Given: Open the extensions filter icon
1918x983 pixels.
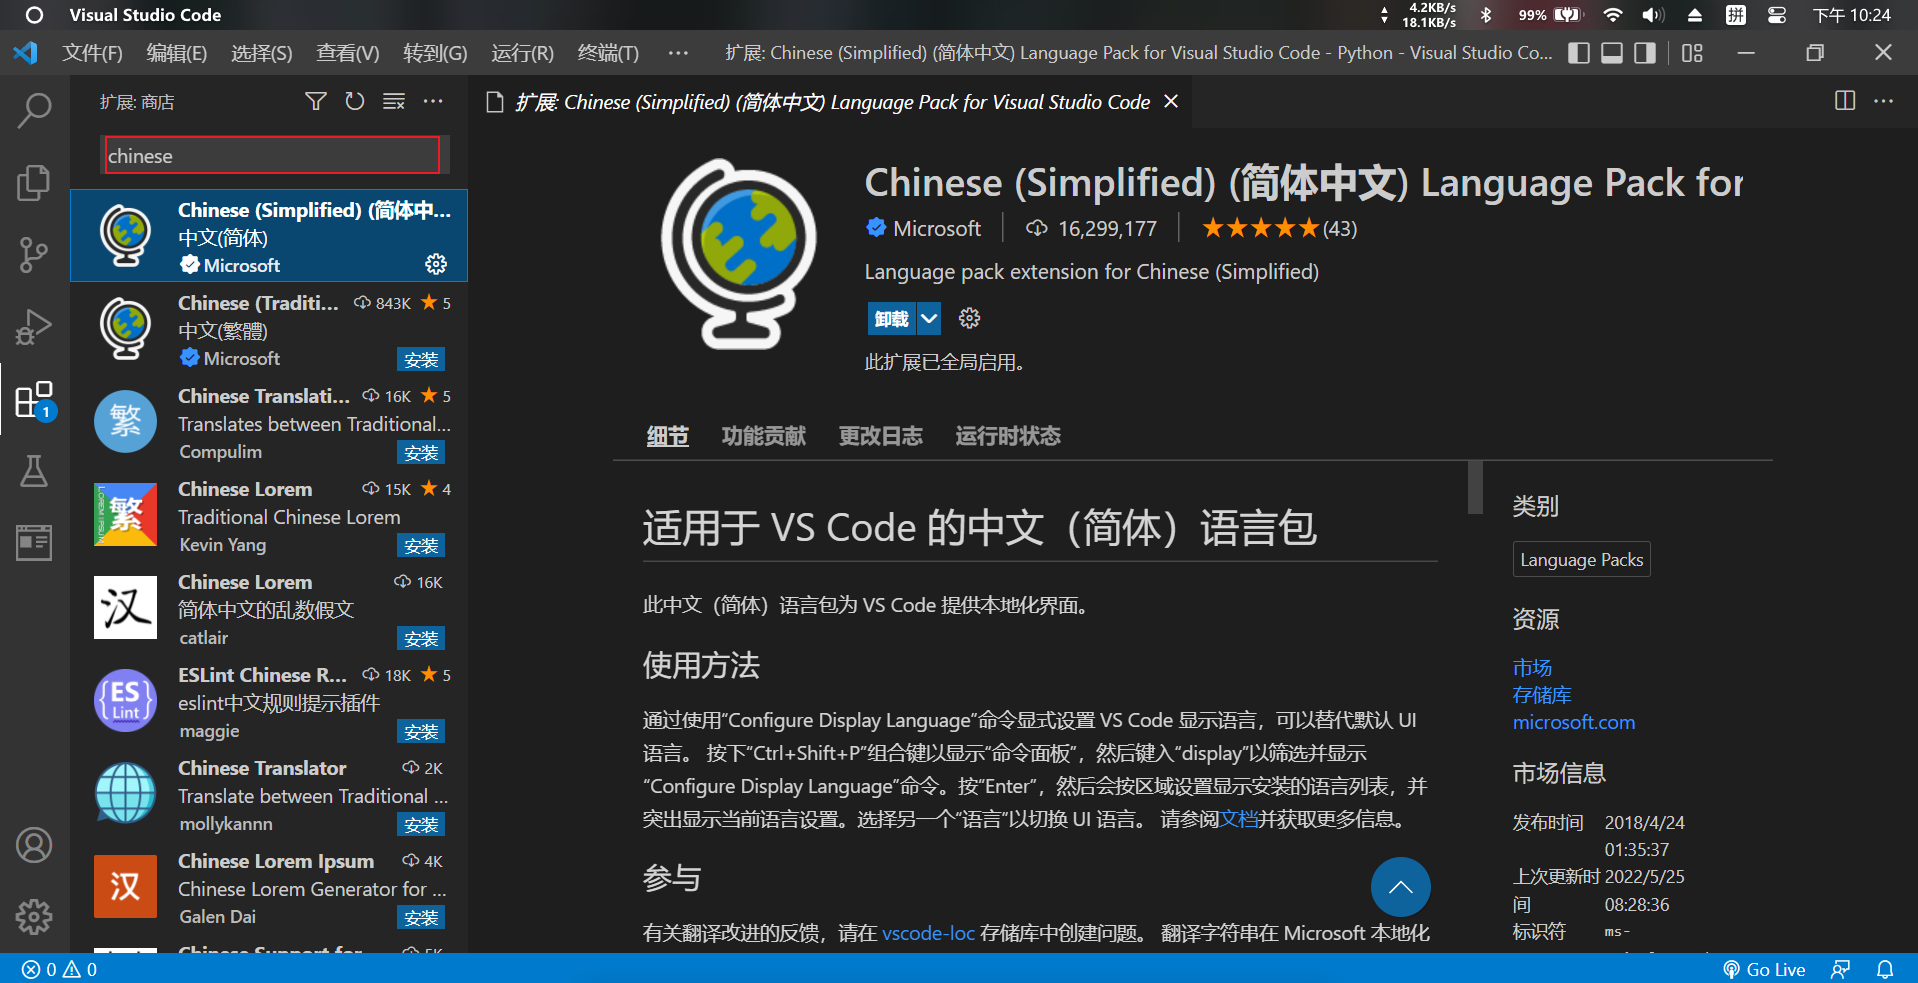Looking at the screenshot, I should pos(316,101).
